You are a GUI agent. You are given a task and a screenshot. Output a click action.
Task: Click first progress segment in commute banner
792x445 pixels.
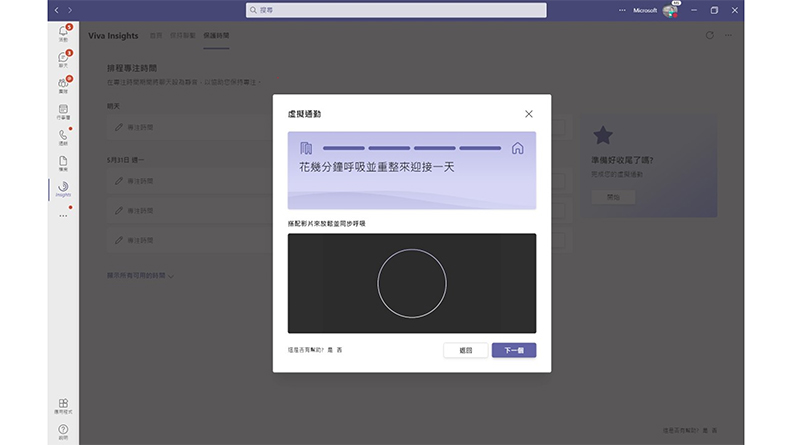point(343,148)
